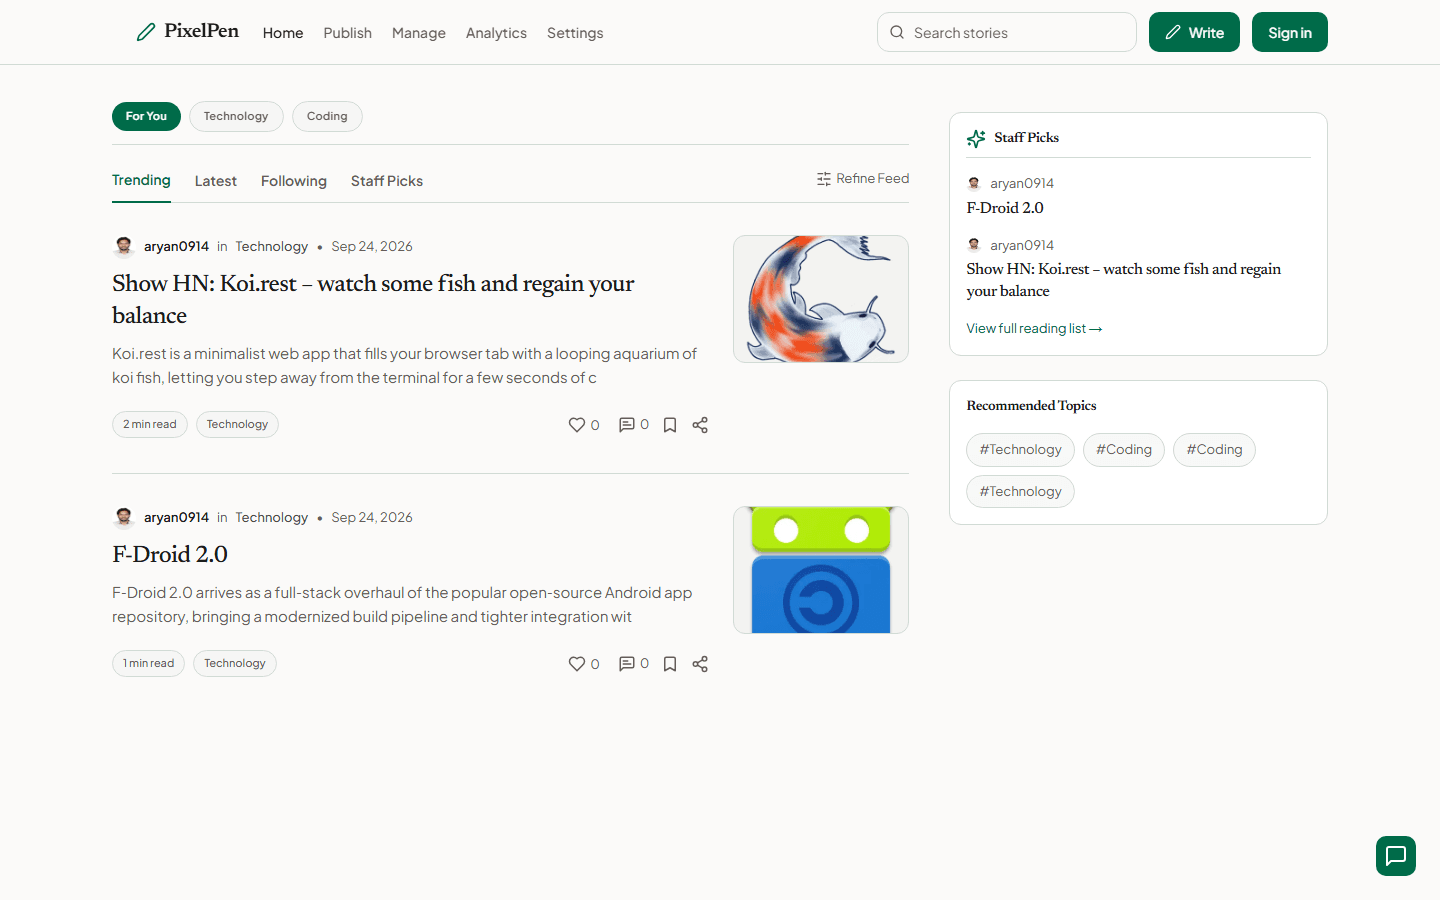Viewport: 1440px width, 900px height.
Task: Click the Search stories input field
Action: pos(1007,32)
